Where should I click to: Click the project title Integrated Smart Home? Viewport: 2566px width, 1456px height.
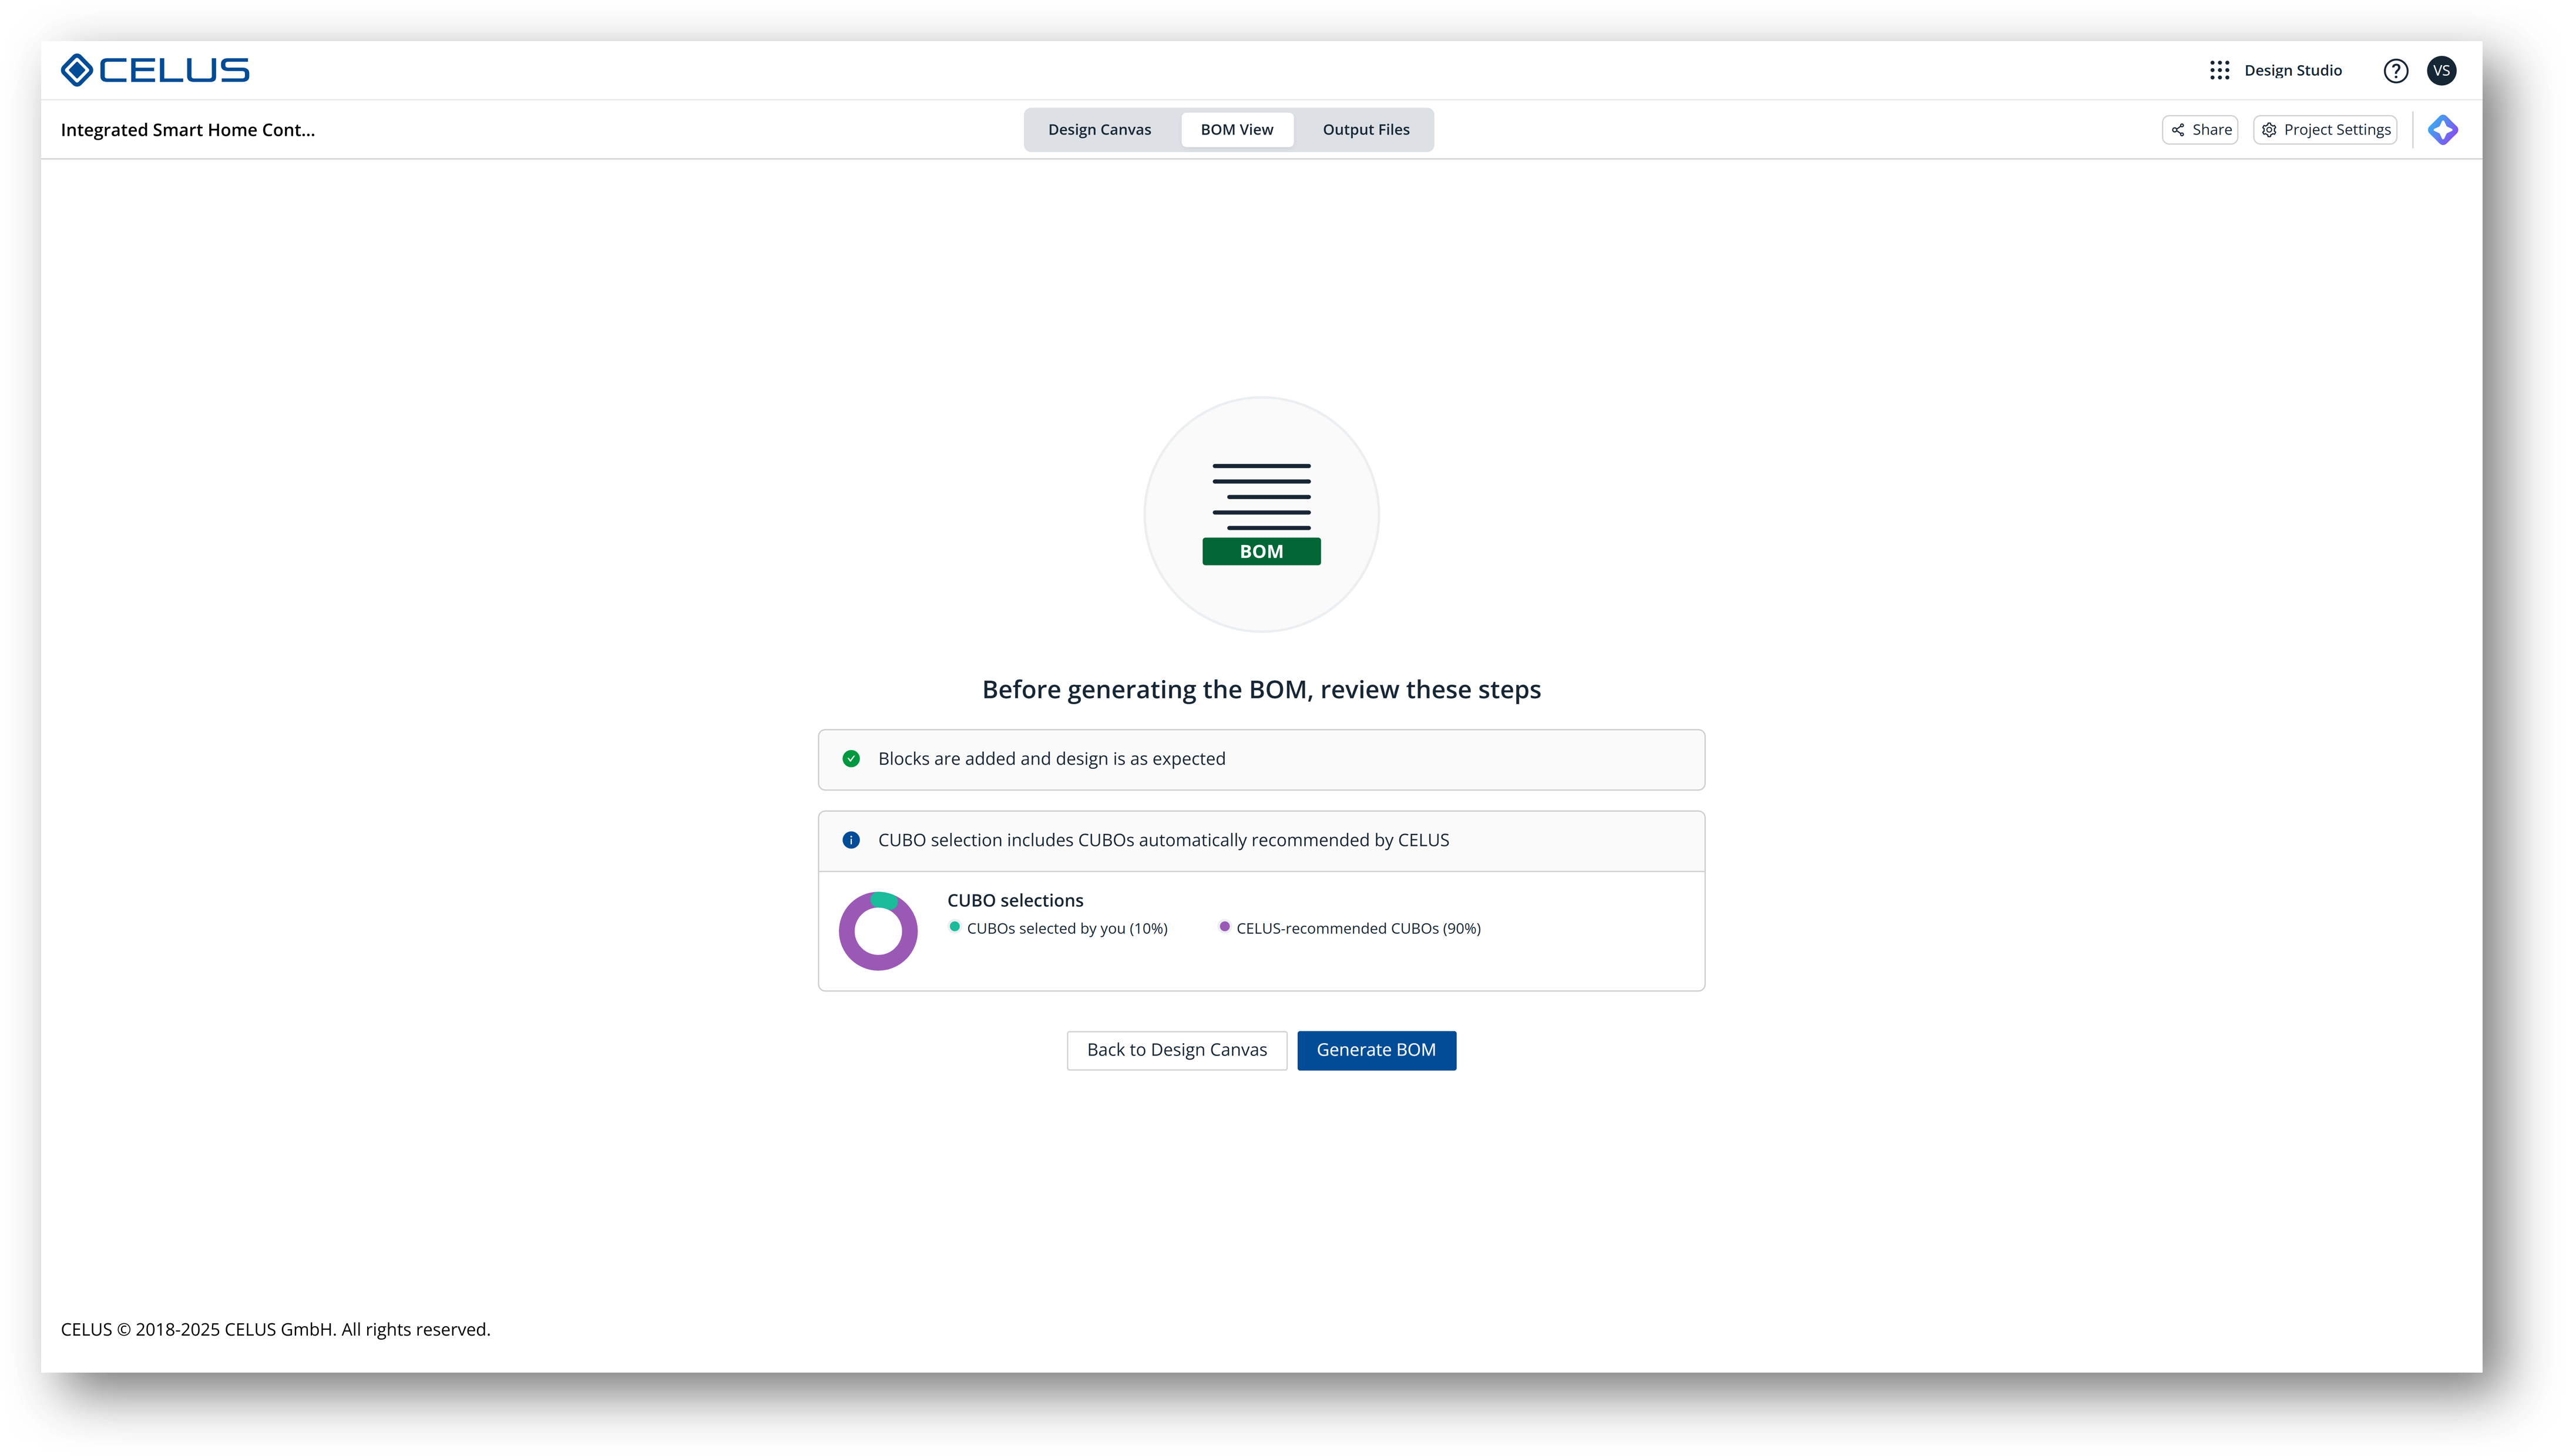188,130
